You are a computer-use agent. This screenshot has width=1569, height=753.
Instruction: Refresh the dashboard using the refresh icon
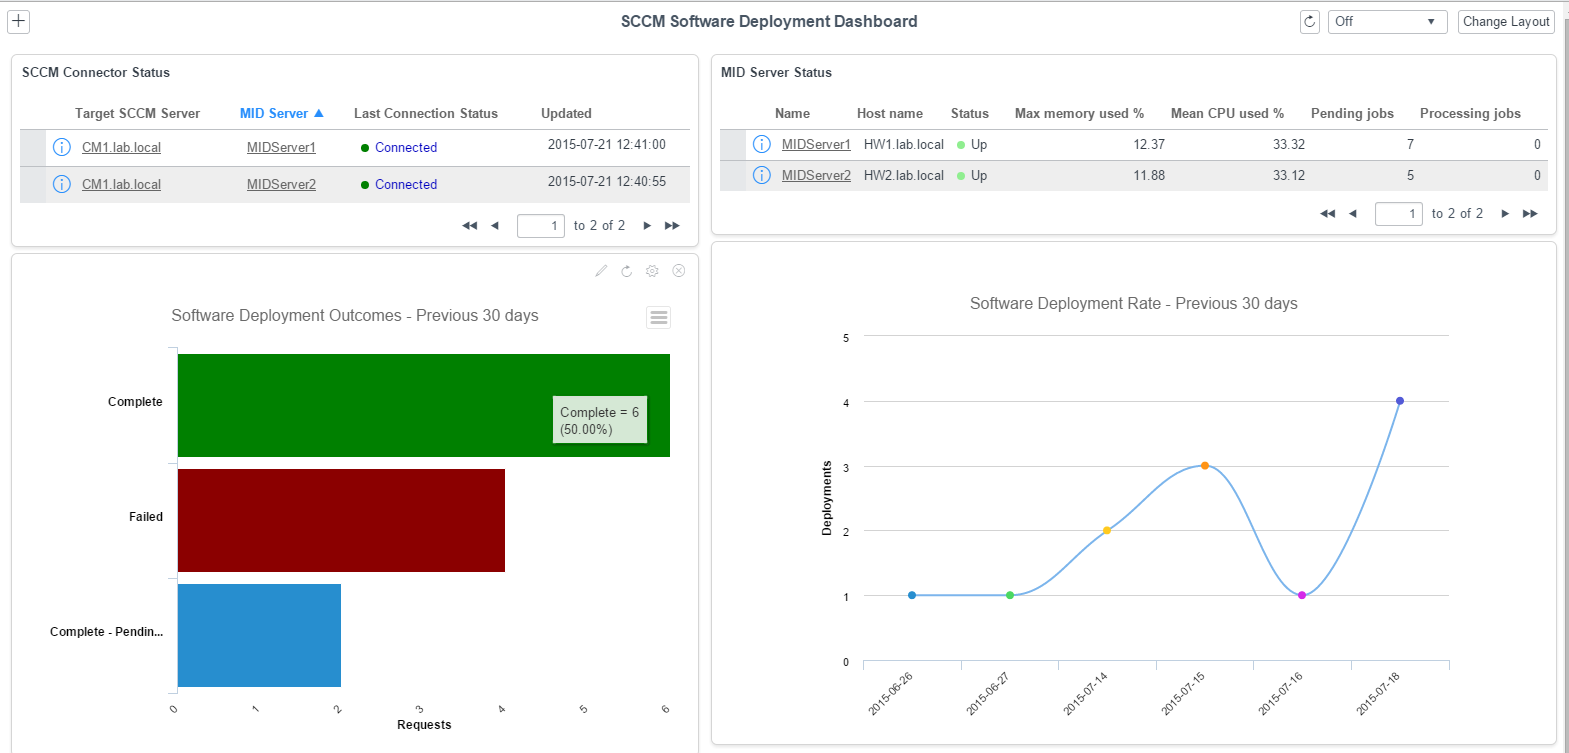tap(1310, 21)
